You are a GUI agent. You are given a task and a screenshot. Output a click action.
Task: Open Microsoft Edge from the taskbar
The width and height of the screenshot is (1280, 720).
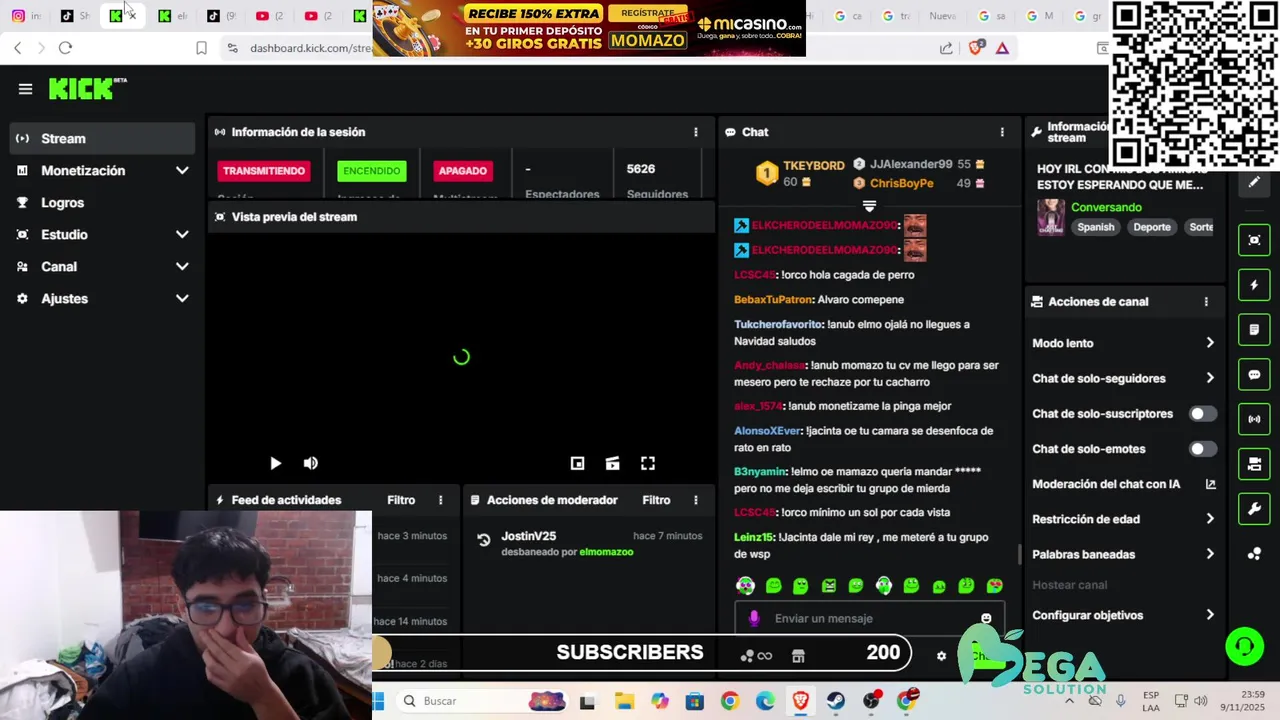765,701
